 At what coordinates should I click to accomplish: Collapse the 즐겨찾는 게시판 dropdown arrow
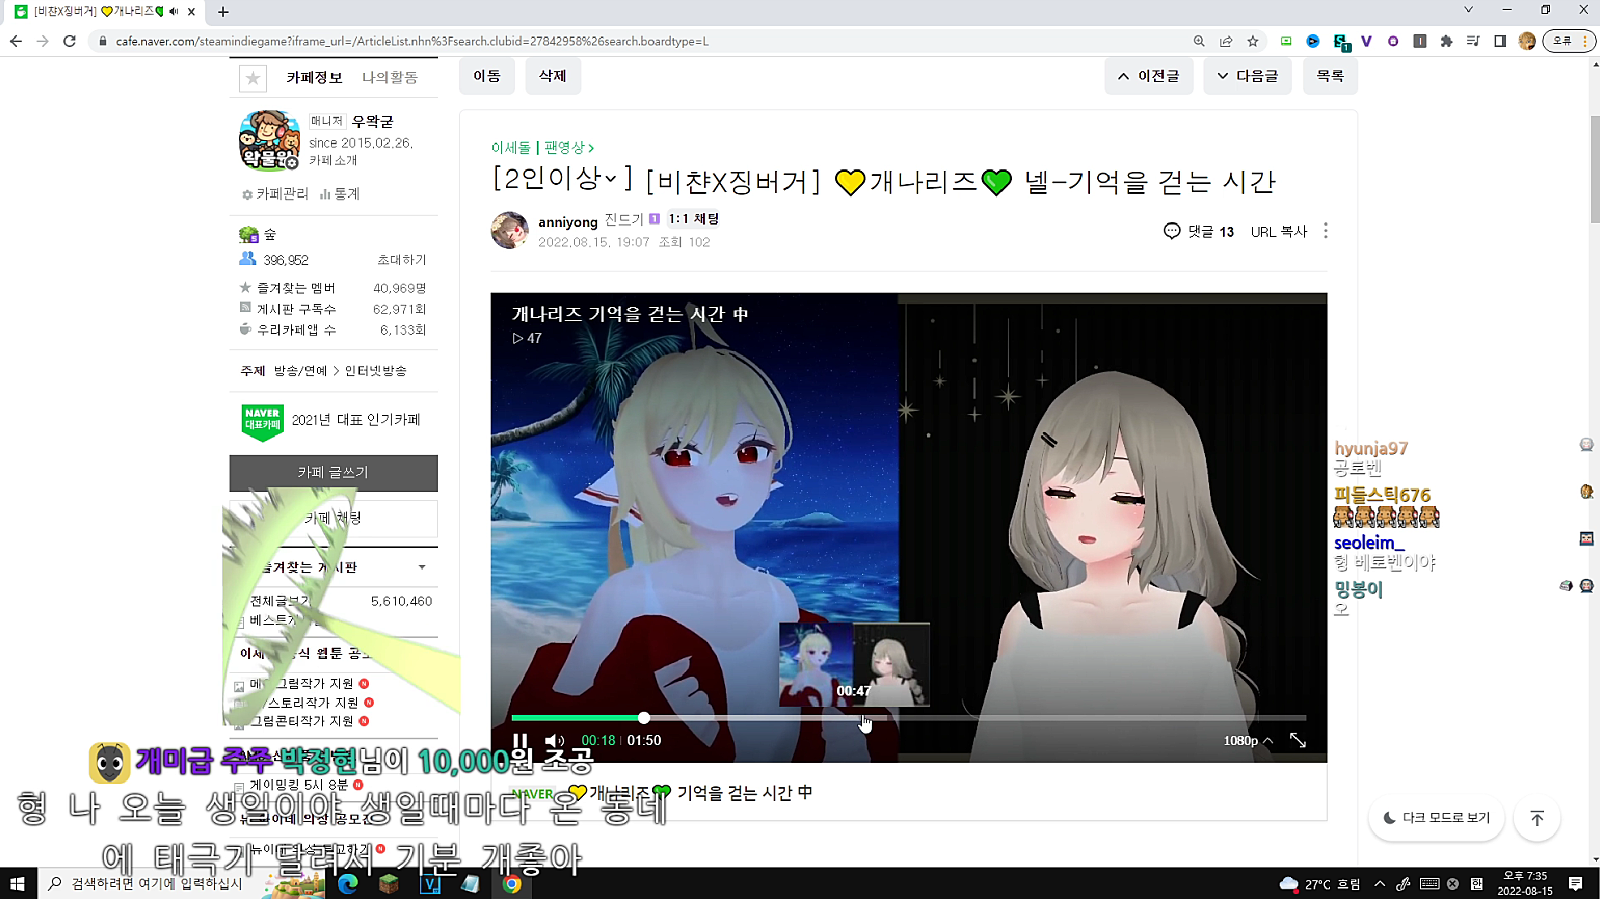coord(422,567)
